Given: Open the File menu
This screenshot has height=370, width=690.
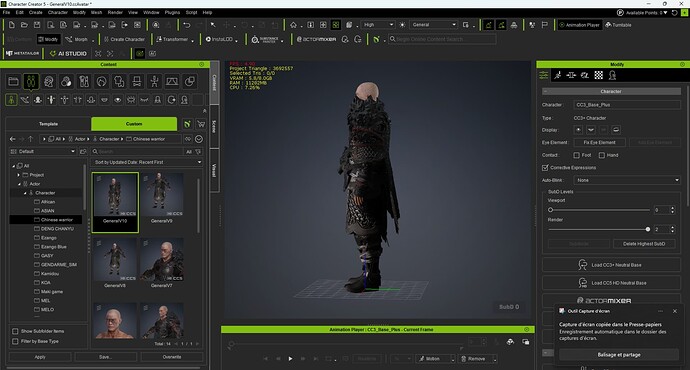Looking at the screenshot, I should (6, 12).
